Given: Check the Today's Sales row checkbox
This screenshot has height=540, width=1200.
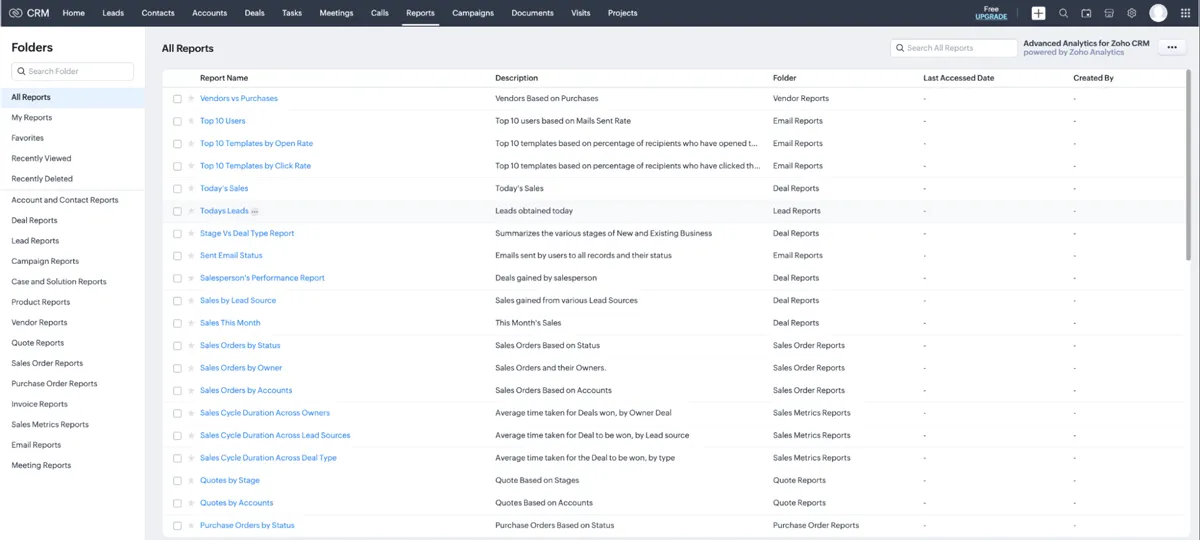Looking at the screenshot, I should 177,188.
